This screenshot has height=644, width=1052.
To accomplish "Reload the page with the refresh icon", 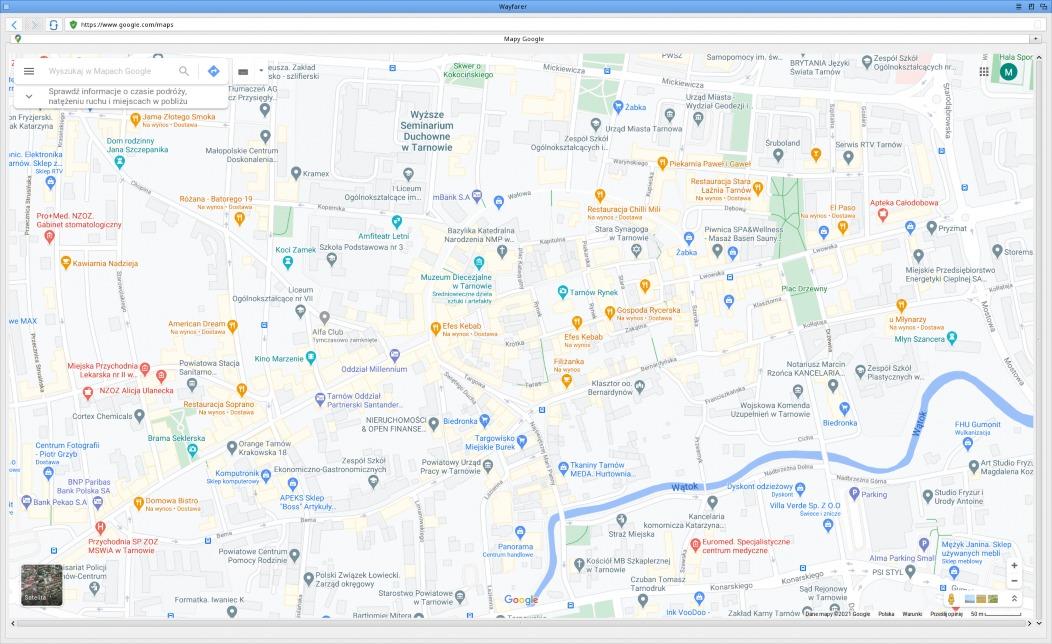I will point(53,25).
